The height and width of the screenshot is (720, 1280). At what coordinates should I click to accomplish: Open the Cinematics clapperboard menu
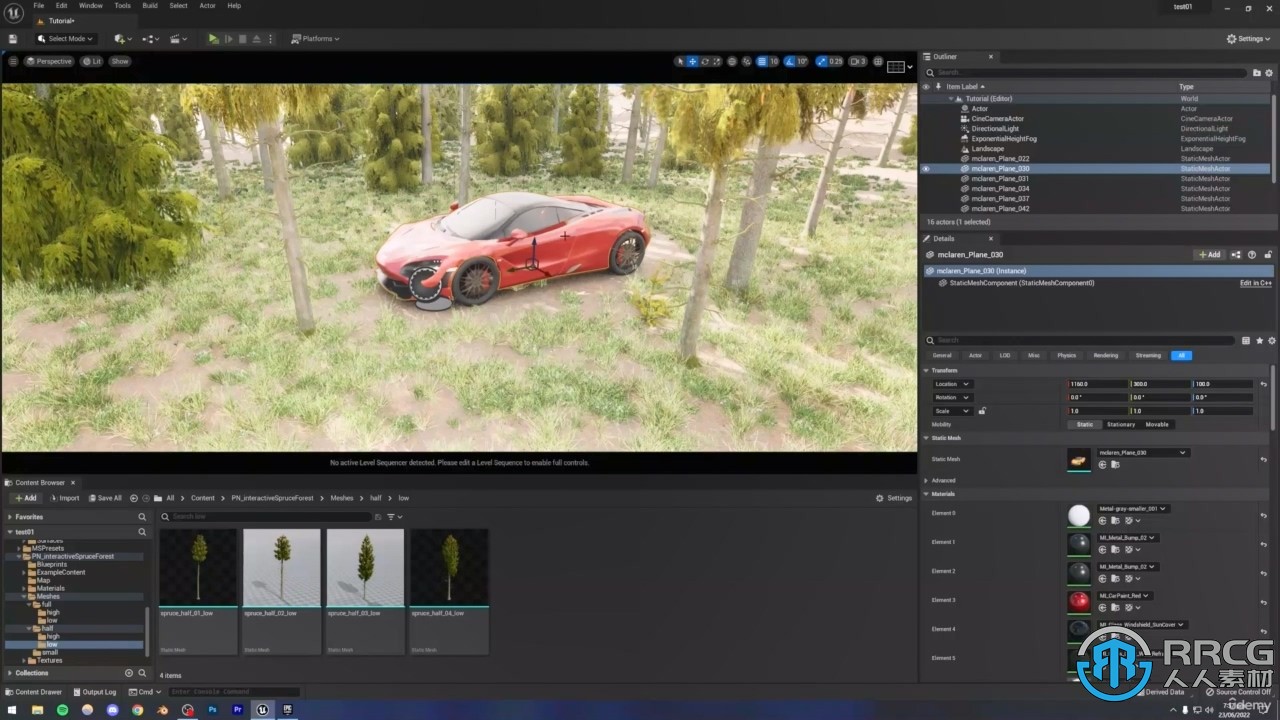177,39
